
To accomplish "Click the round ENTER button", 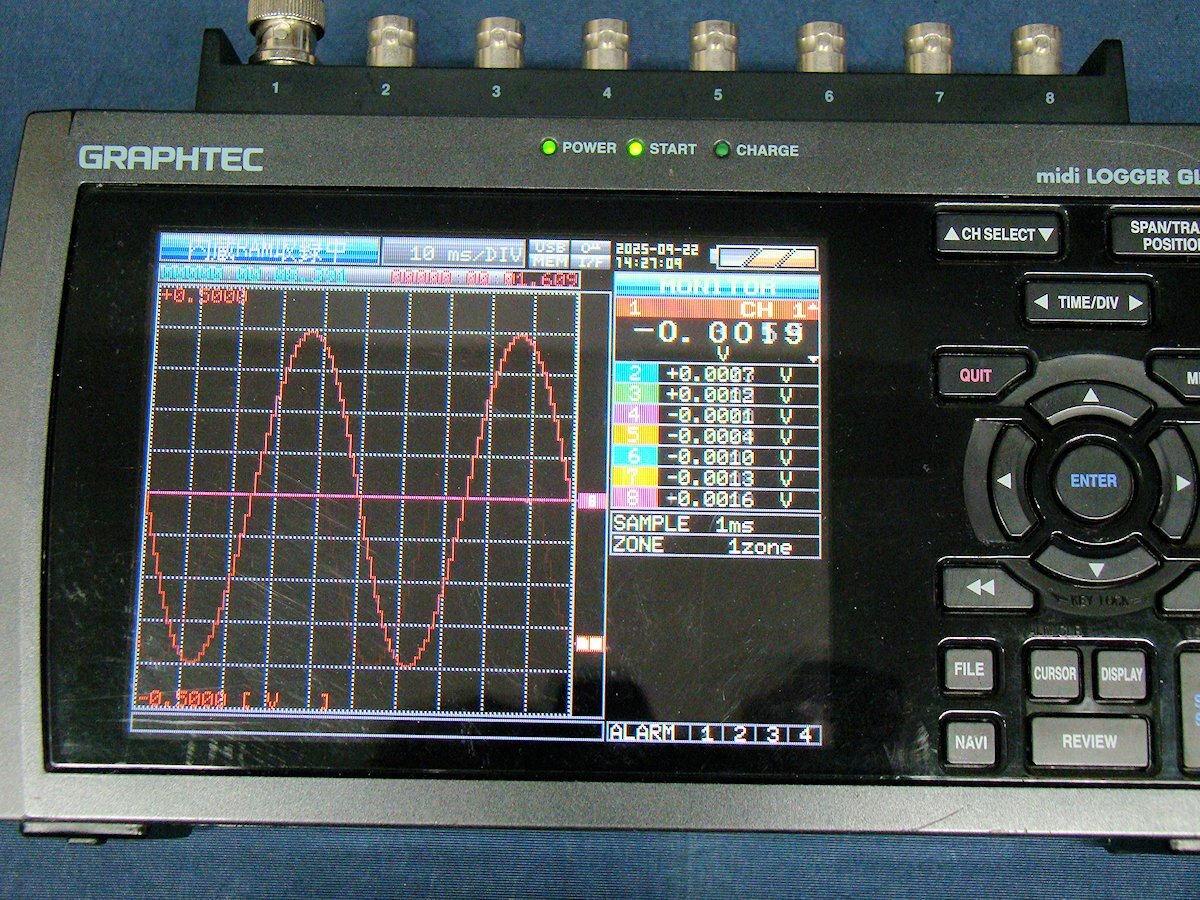I will (x=1093, y=480).
